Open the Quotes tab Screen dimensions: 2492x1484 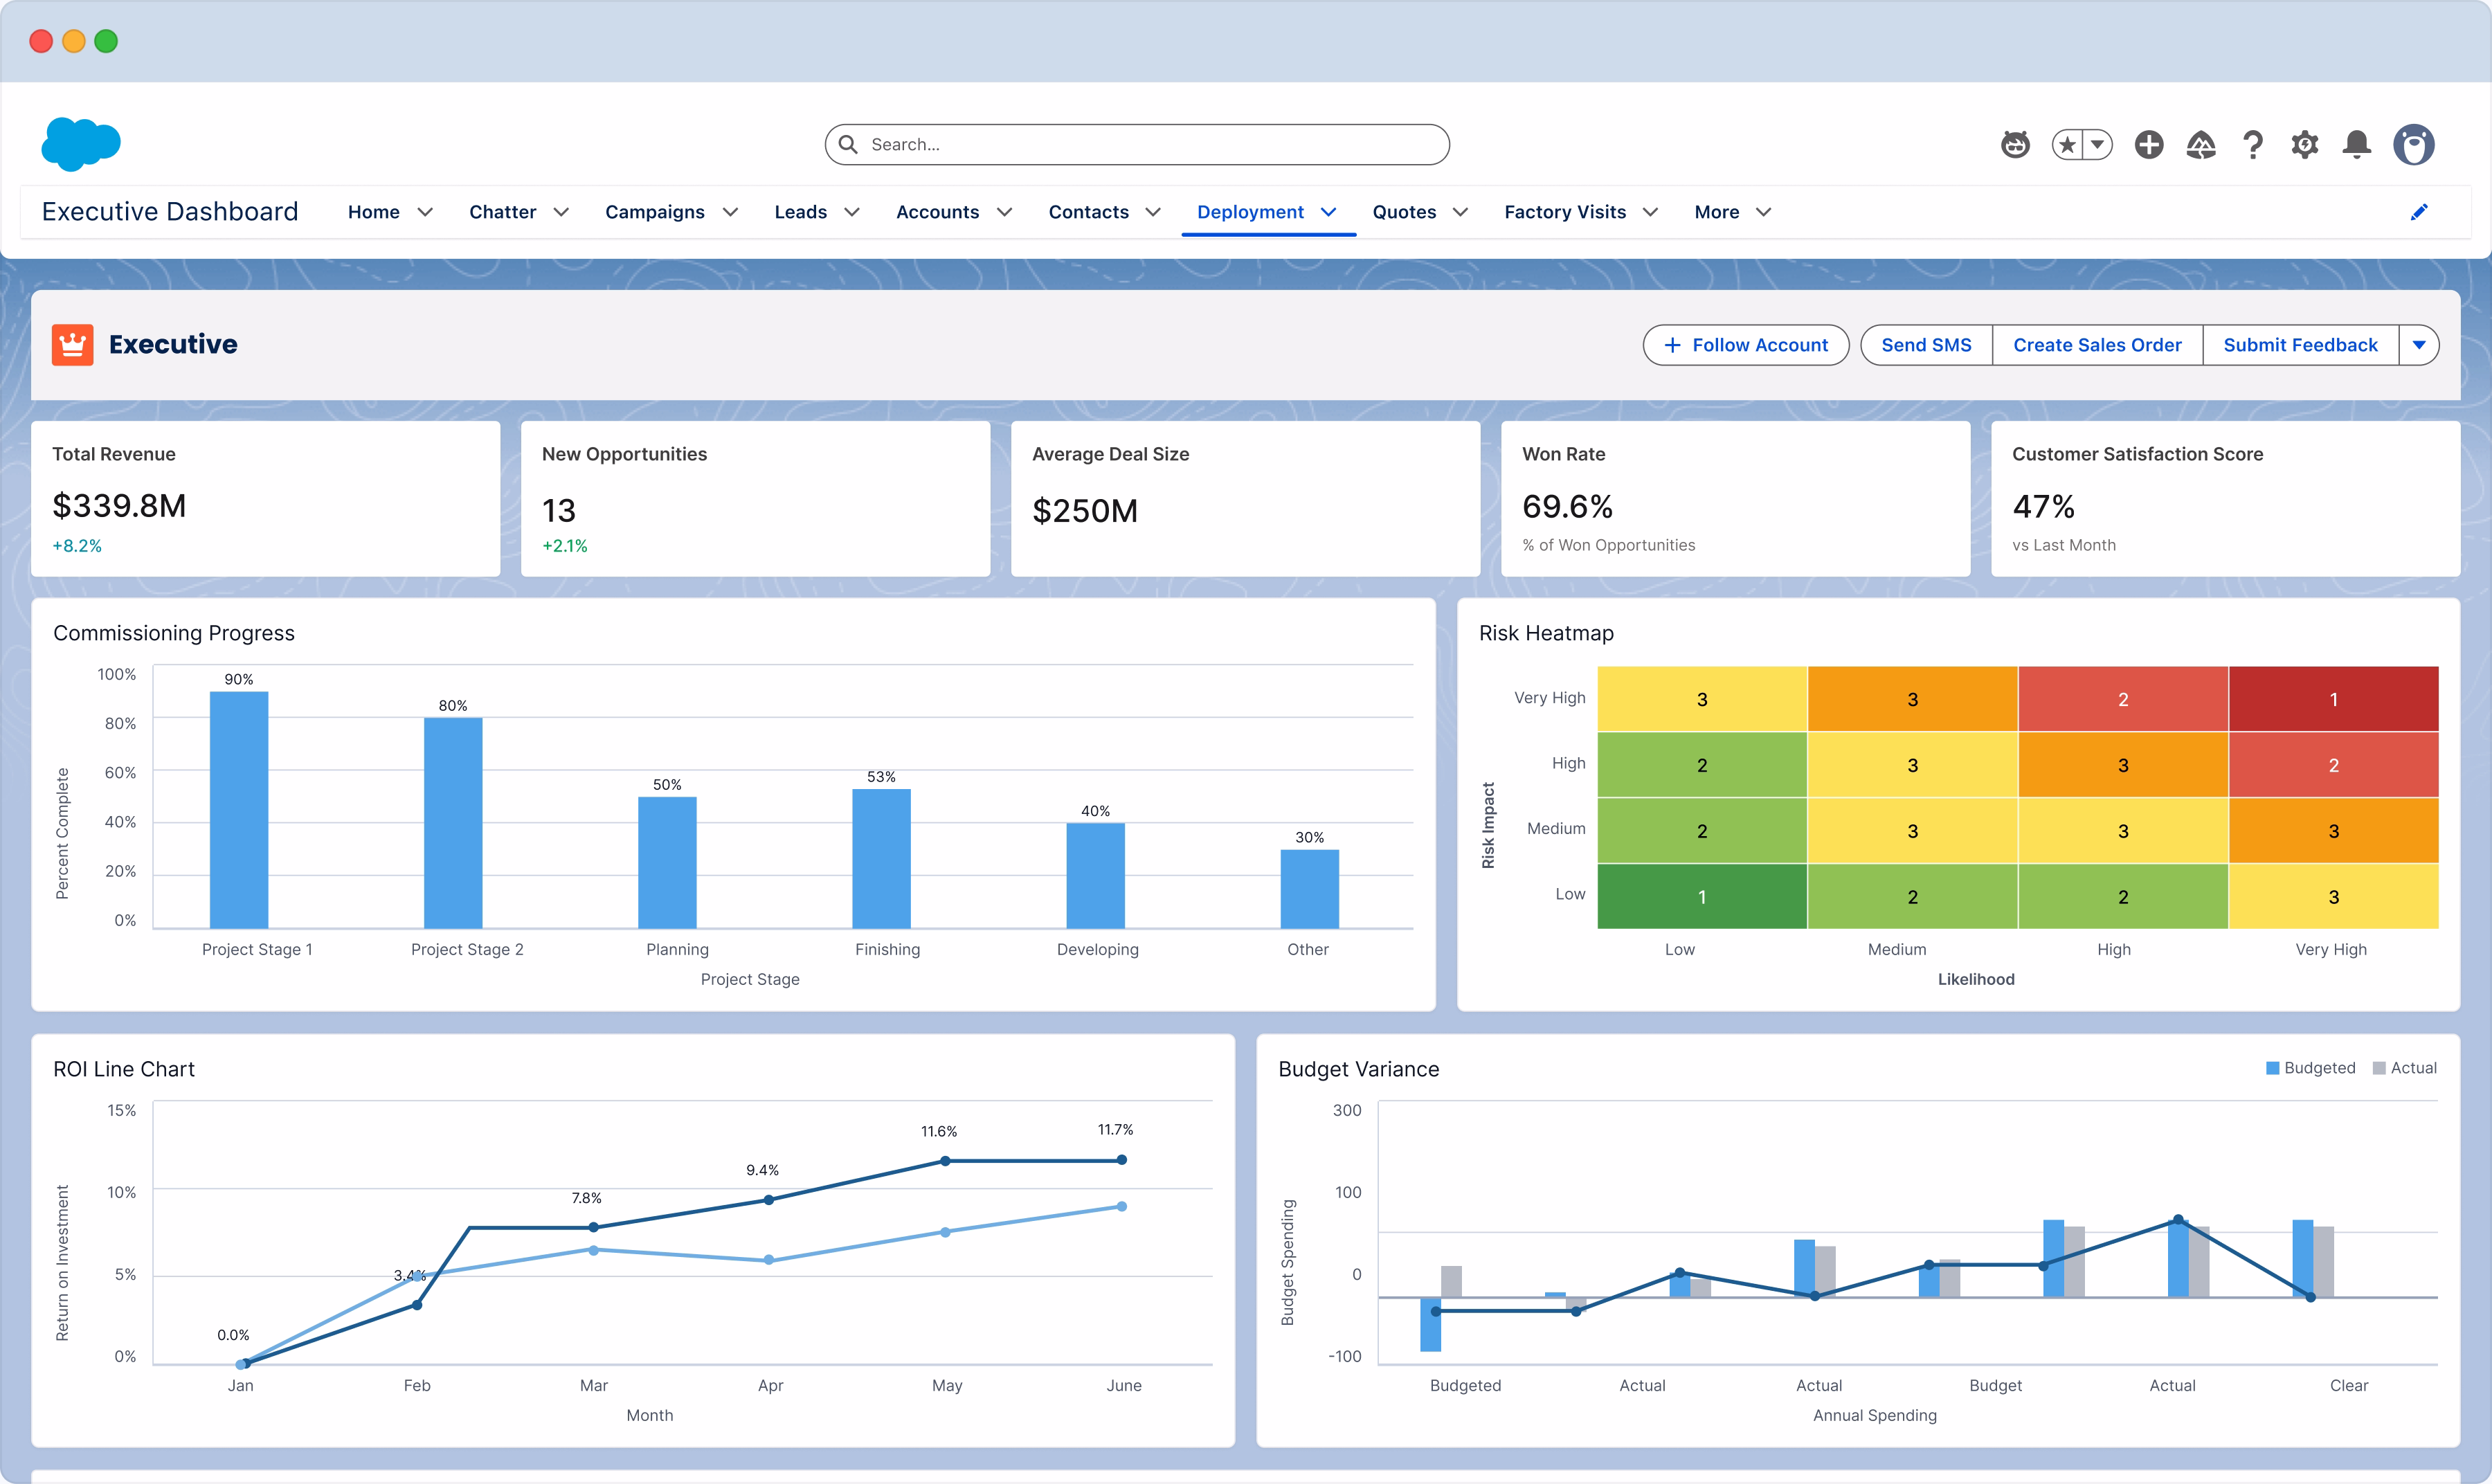click(x=1404, y=212)
